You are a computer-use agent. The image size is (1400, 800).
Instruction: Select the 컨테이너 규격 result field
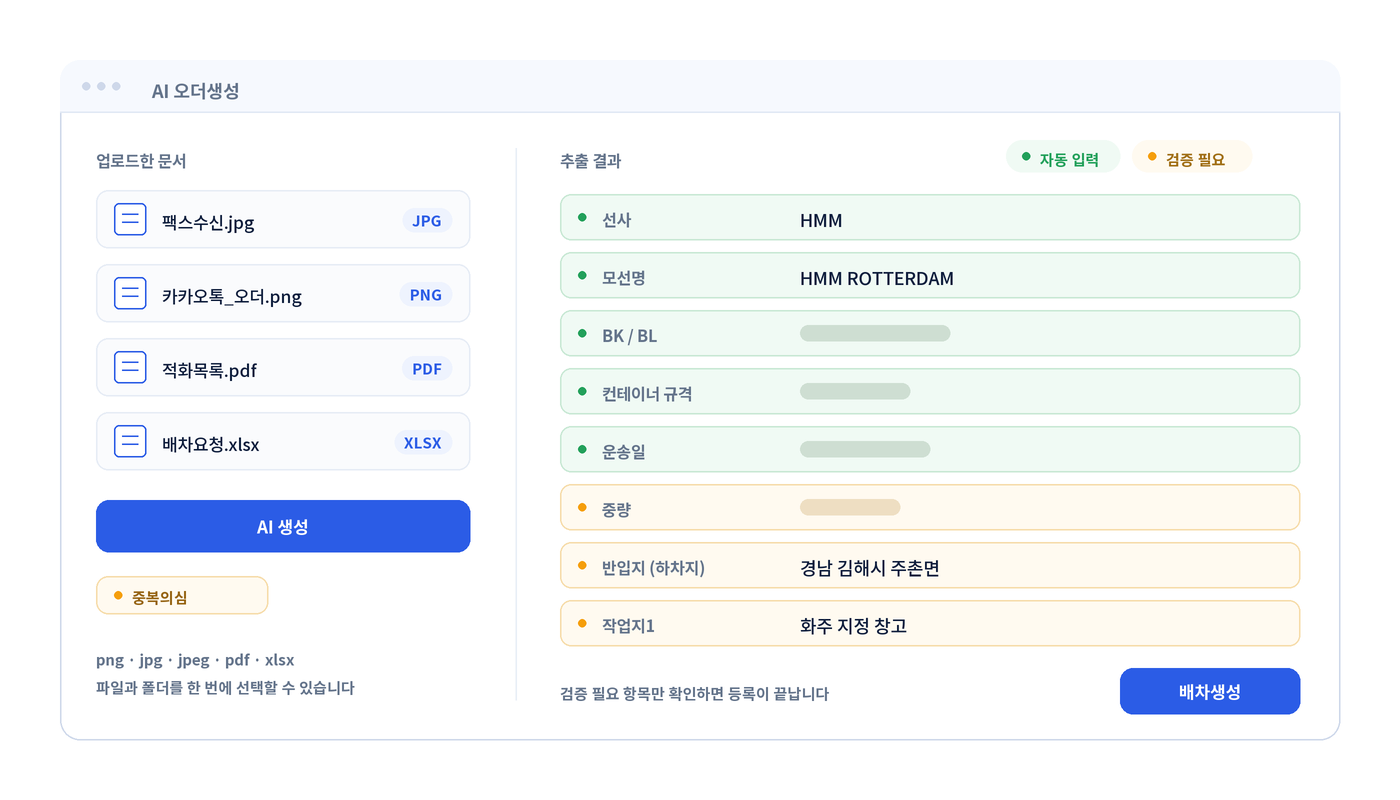tap(930, 391)
